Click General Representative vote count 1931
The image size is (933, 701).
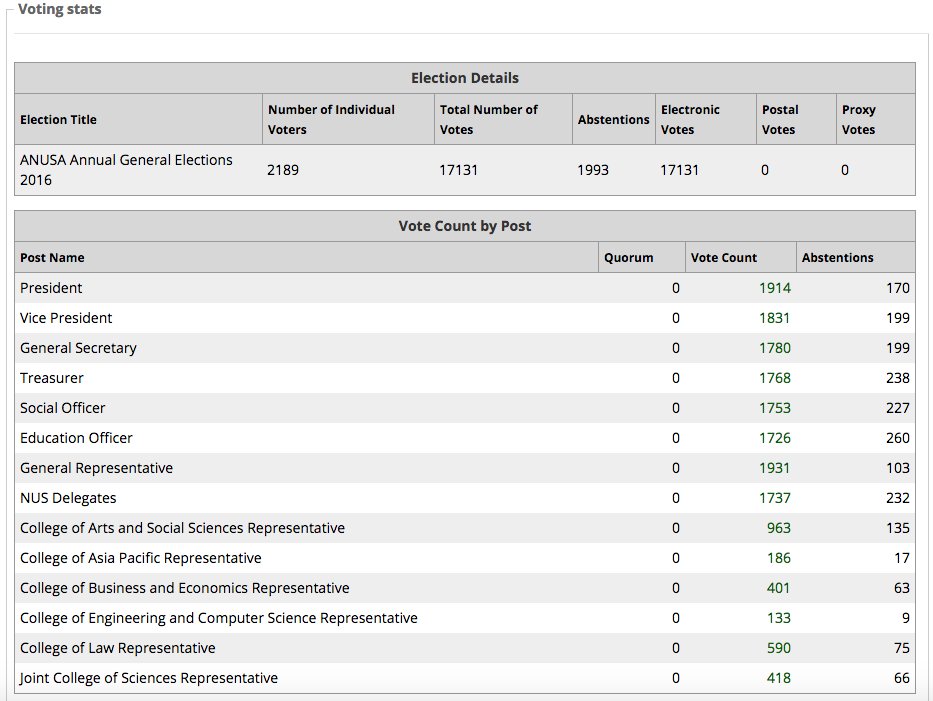(x=774, y=468)
